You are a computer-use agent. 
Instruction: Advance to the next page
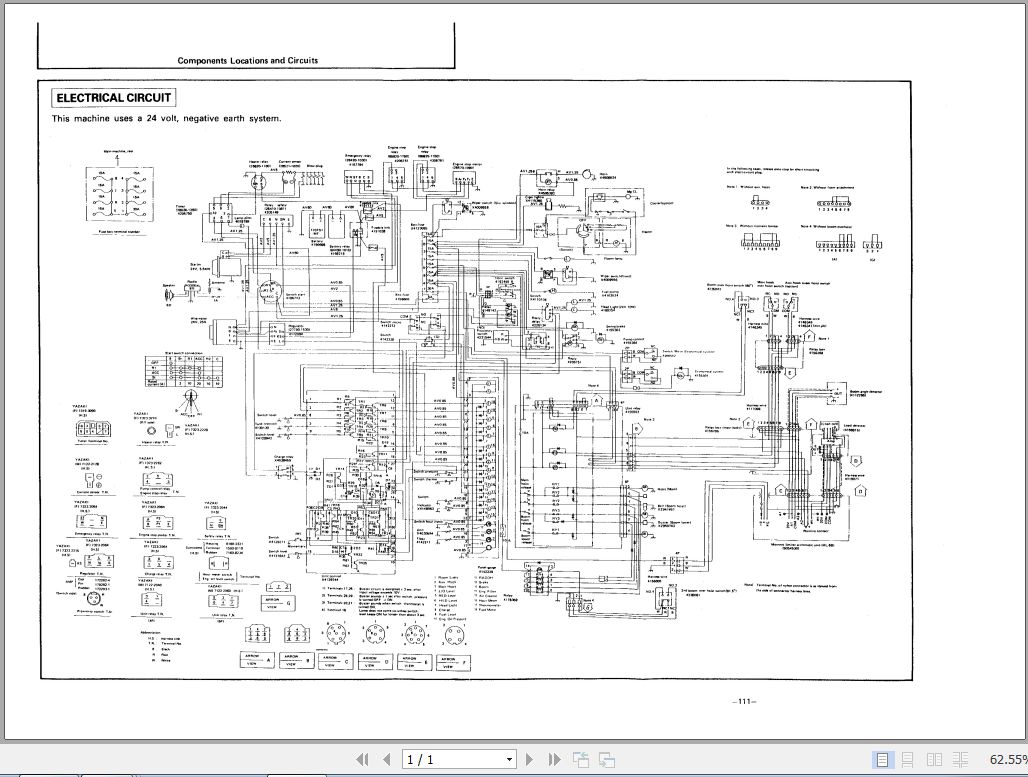point(530,760)
